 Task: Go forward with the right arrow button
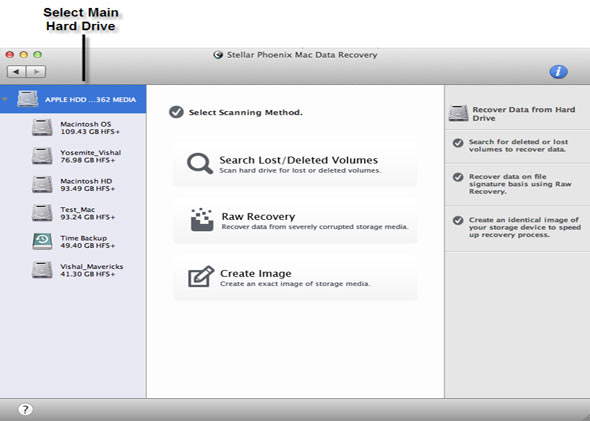point(36,71)
